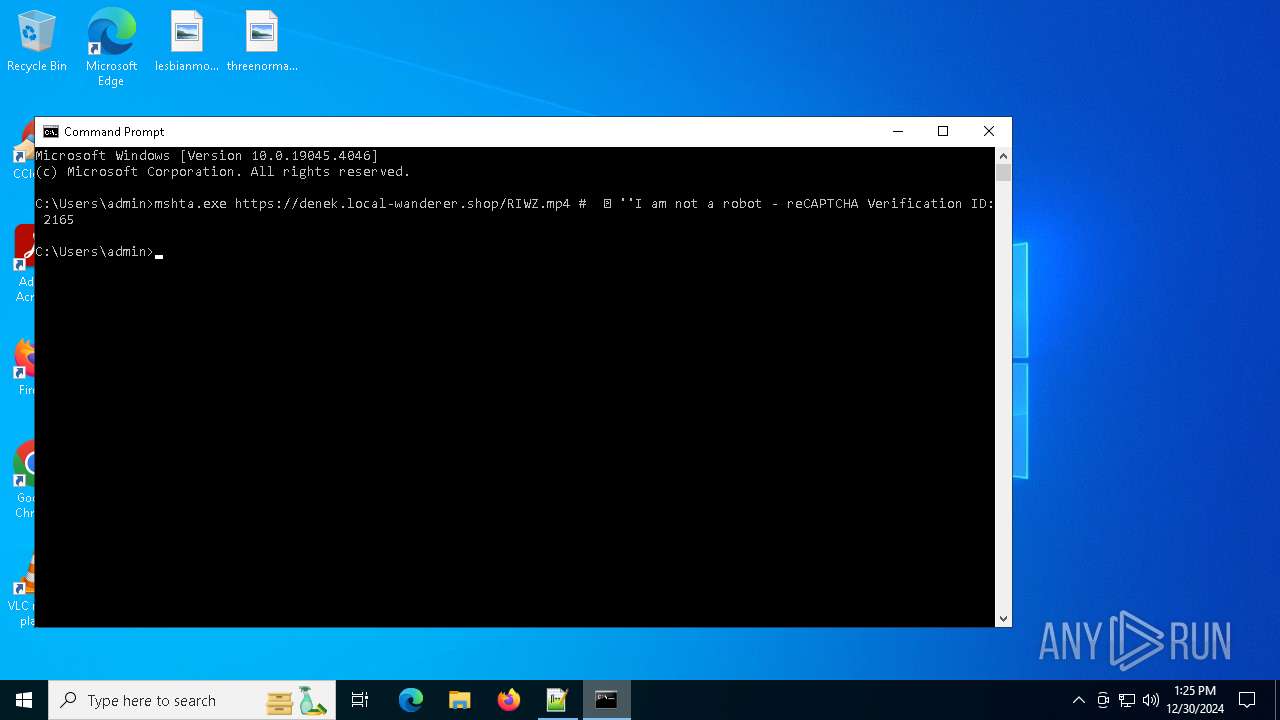
Task: Maximize the Command Prompt window
Action: [x=943, y=131]
